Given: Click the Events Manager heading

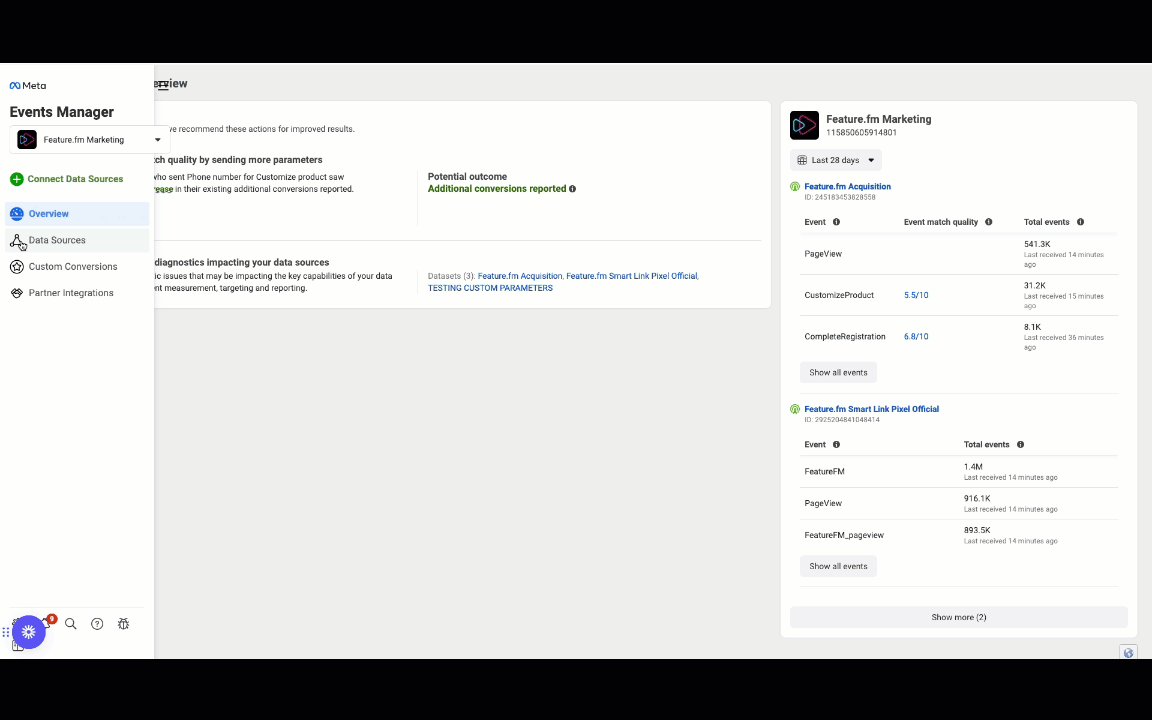Looking at the screenshot, I should 62,112.
